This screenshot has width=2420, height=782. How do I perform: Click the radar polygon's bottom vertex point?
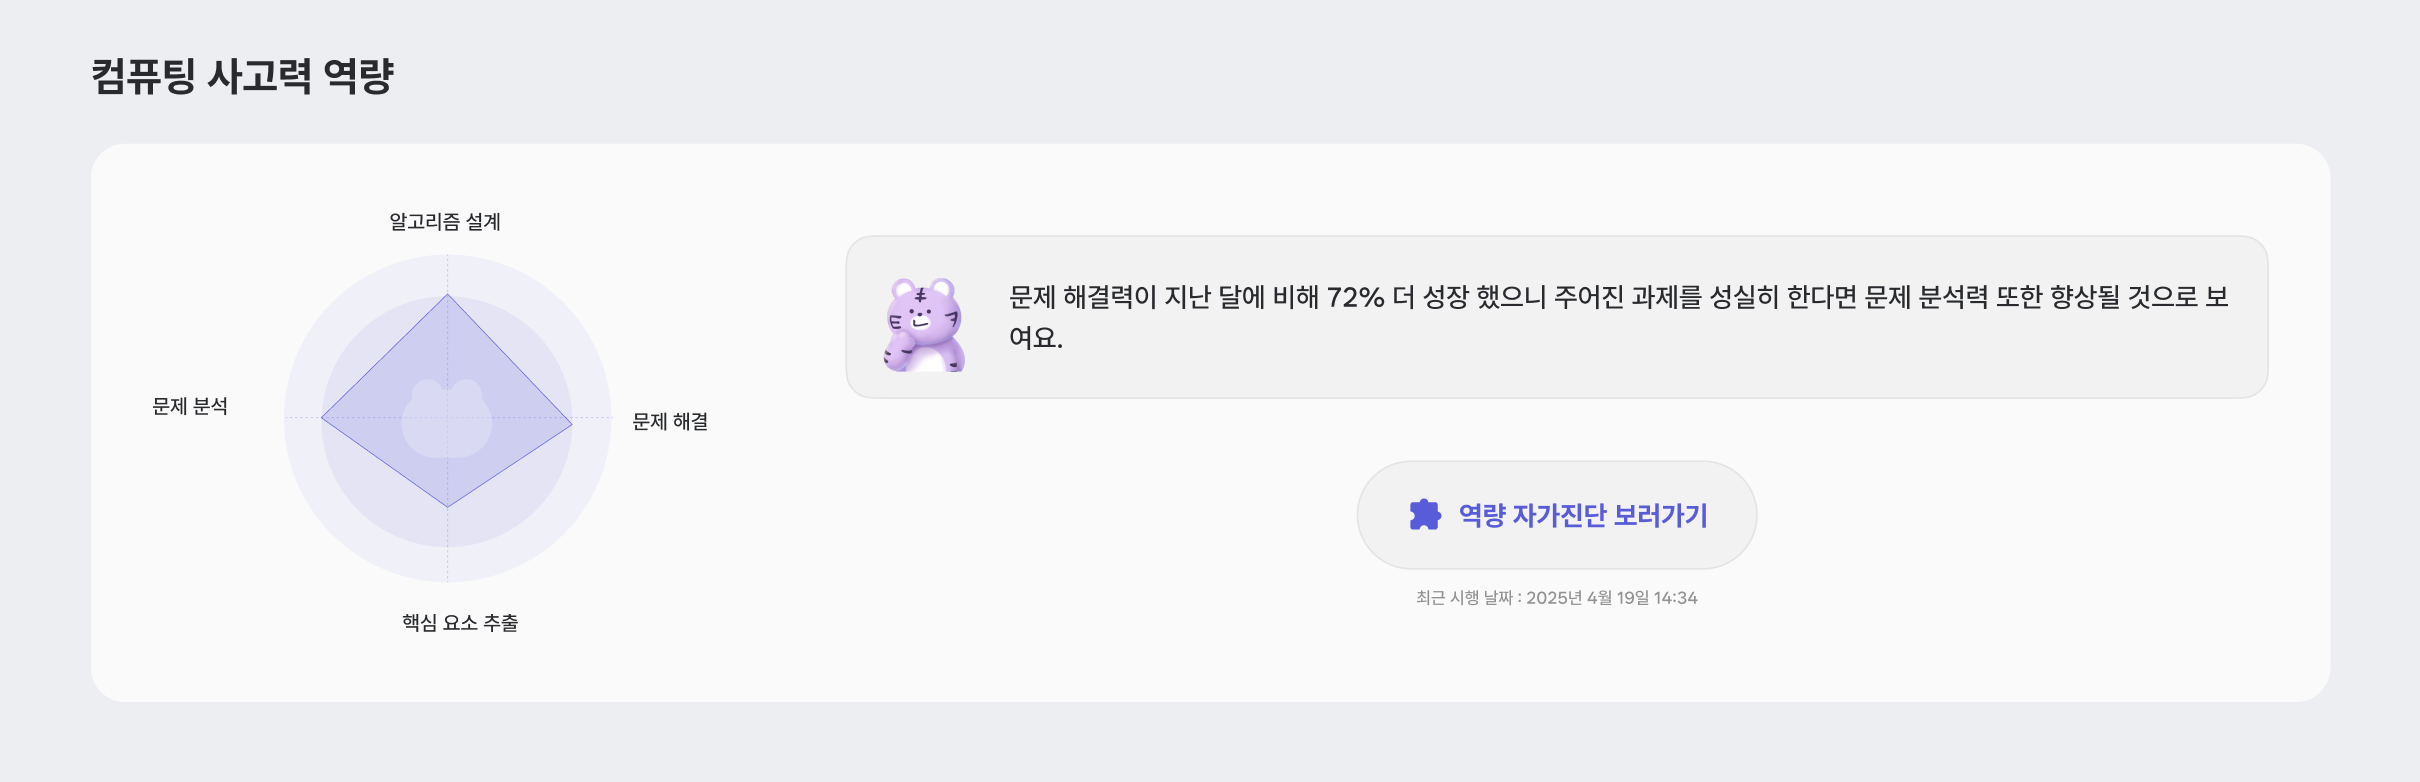pyautogui.click(x=447, y=507)
